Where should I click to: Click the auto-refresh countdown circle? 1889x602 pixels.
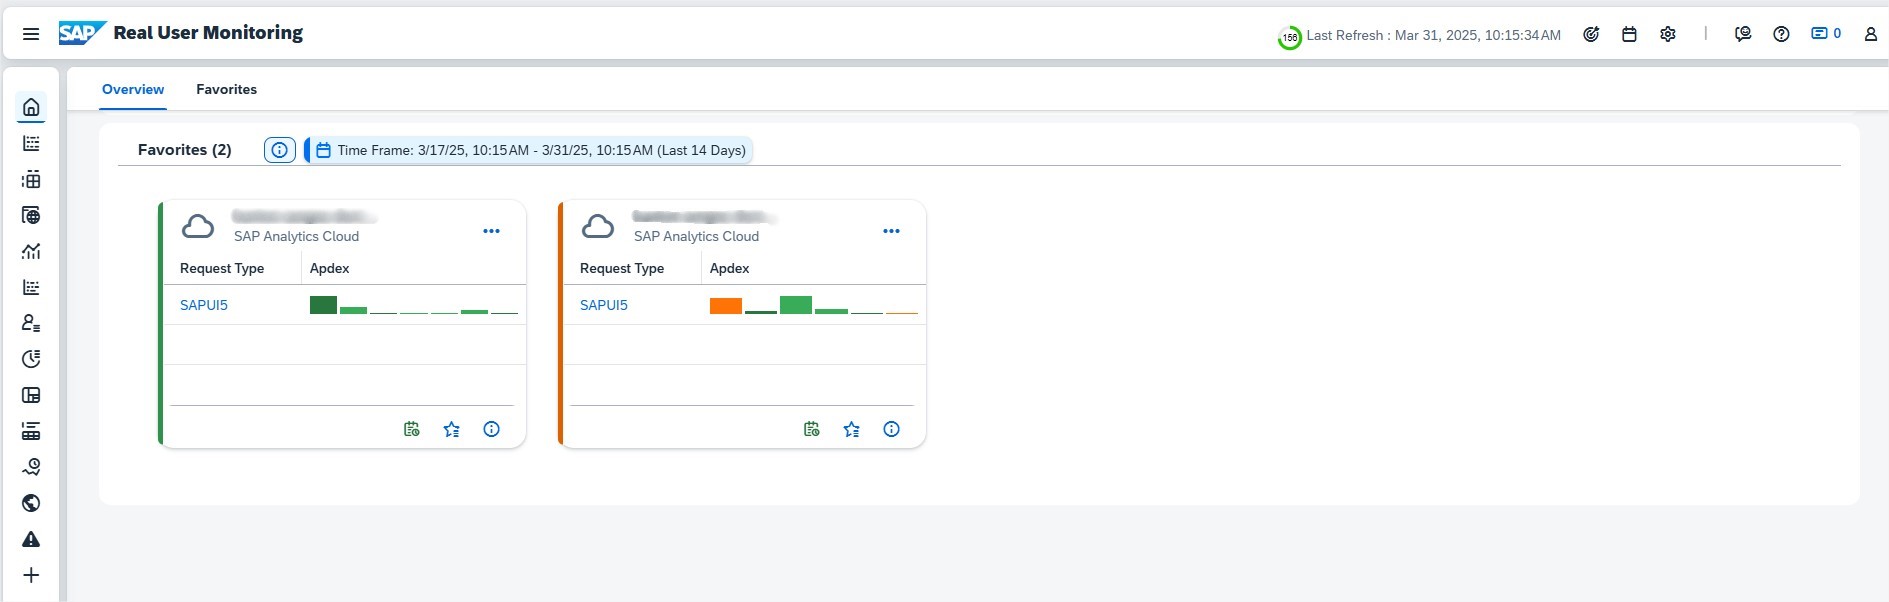tap(1289, 38)
